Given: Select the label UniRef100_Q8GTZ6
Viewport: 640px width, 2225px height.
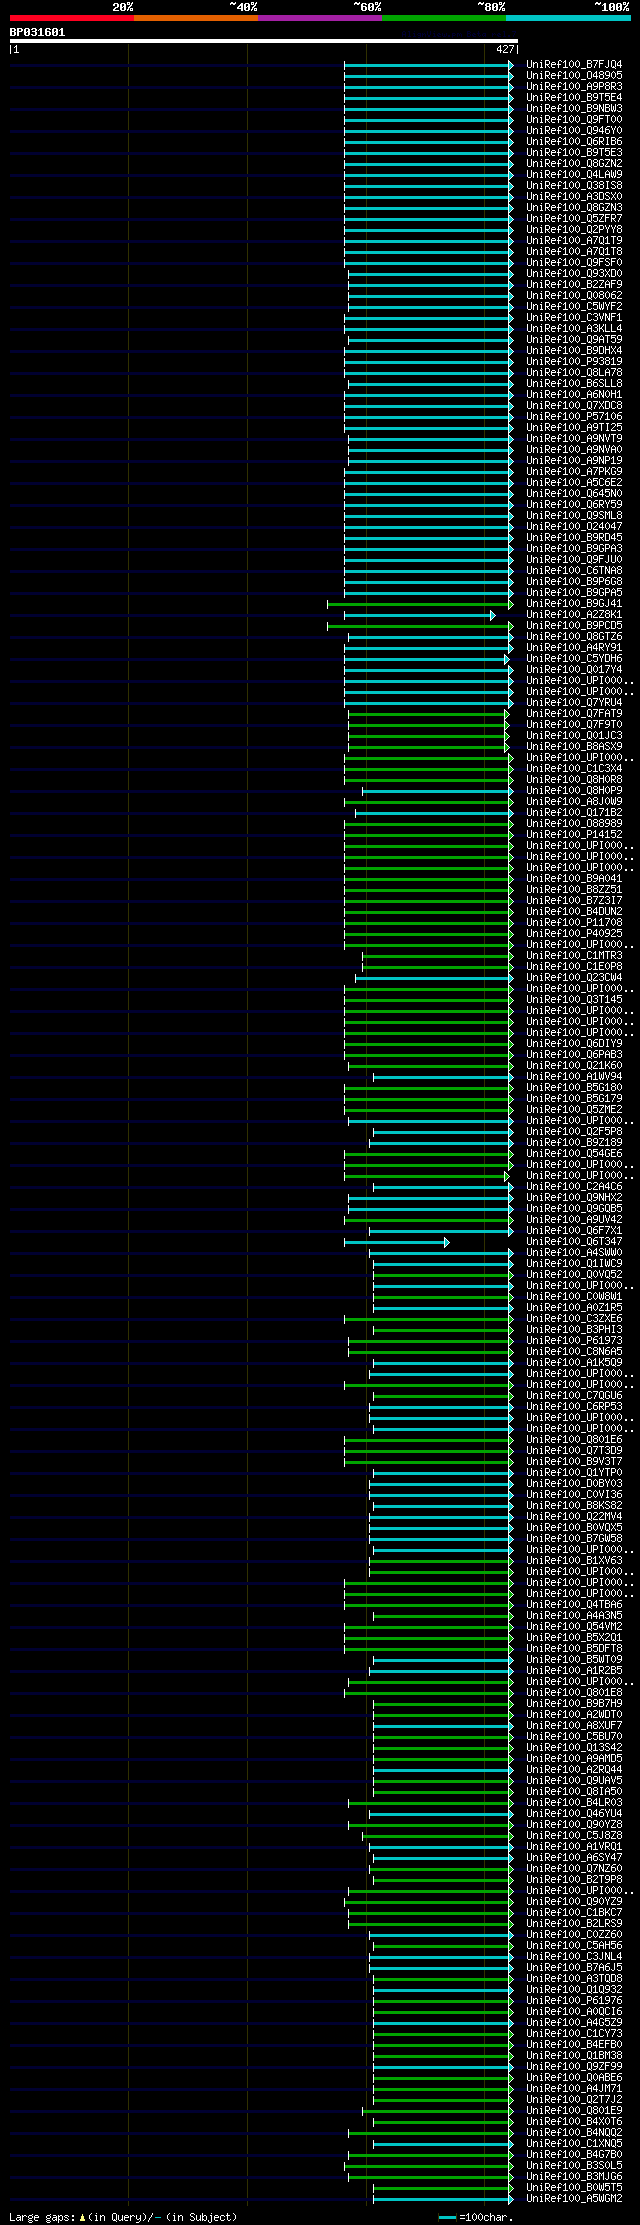Looking at the screenshot, I should 574,636.
